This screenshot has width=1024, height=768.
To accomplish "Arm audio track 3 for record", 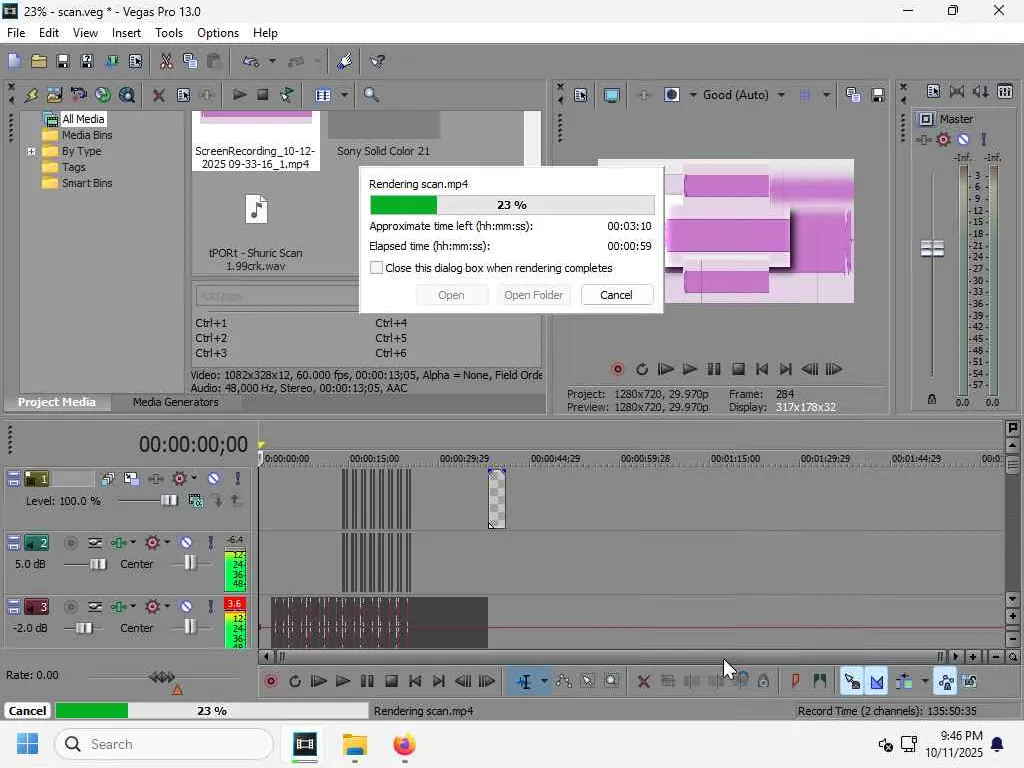I will coord(71,607).
